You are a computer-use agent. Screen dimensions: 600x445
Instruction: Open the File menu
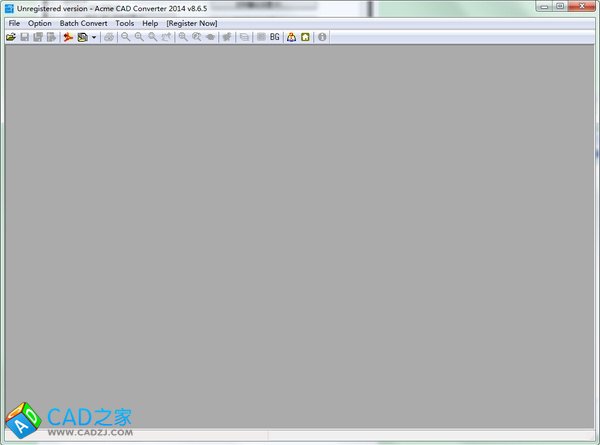click(x=14, y=23)
